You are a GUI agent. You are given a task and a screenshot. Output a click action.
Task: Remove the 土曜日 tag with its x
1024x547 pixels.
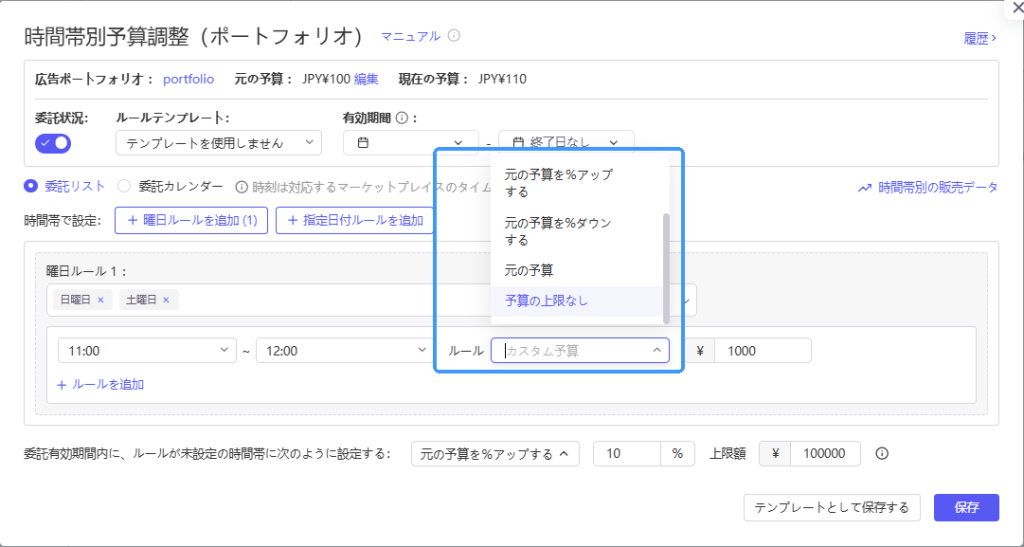[166, 300]
